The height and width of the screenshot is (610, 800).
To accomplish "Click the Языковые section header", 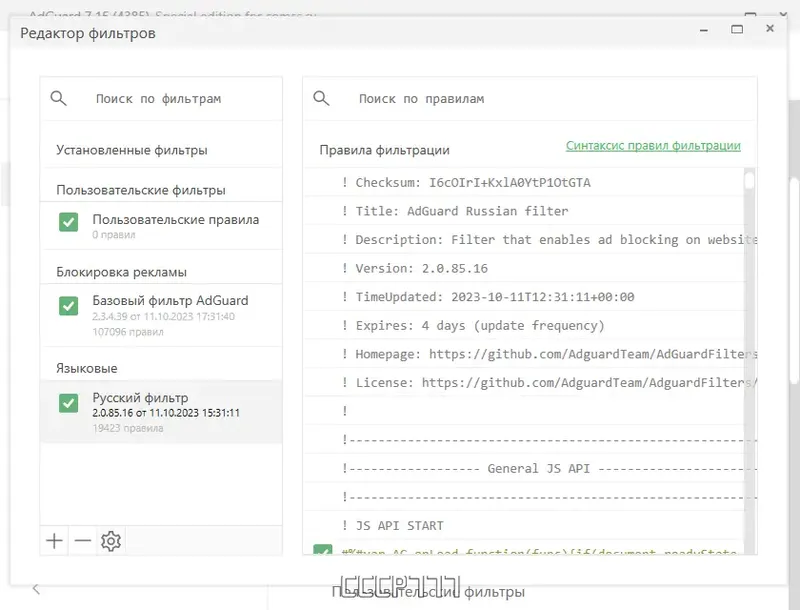I will 87,368.
